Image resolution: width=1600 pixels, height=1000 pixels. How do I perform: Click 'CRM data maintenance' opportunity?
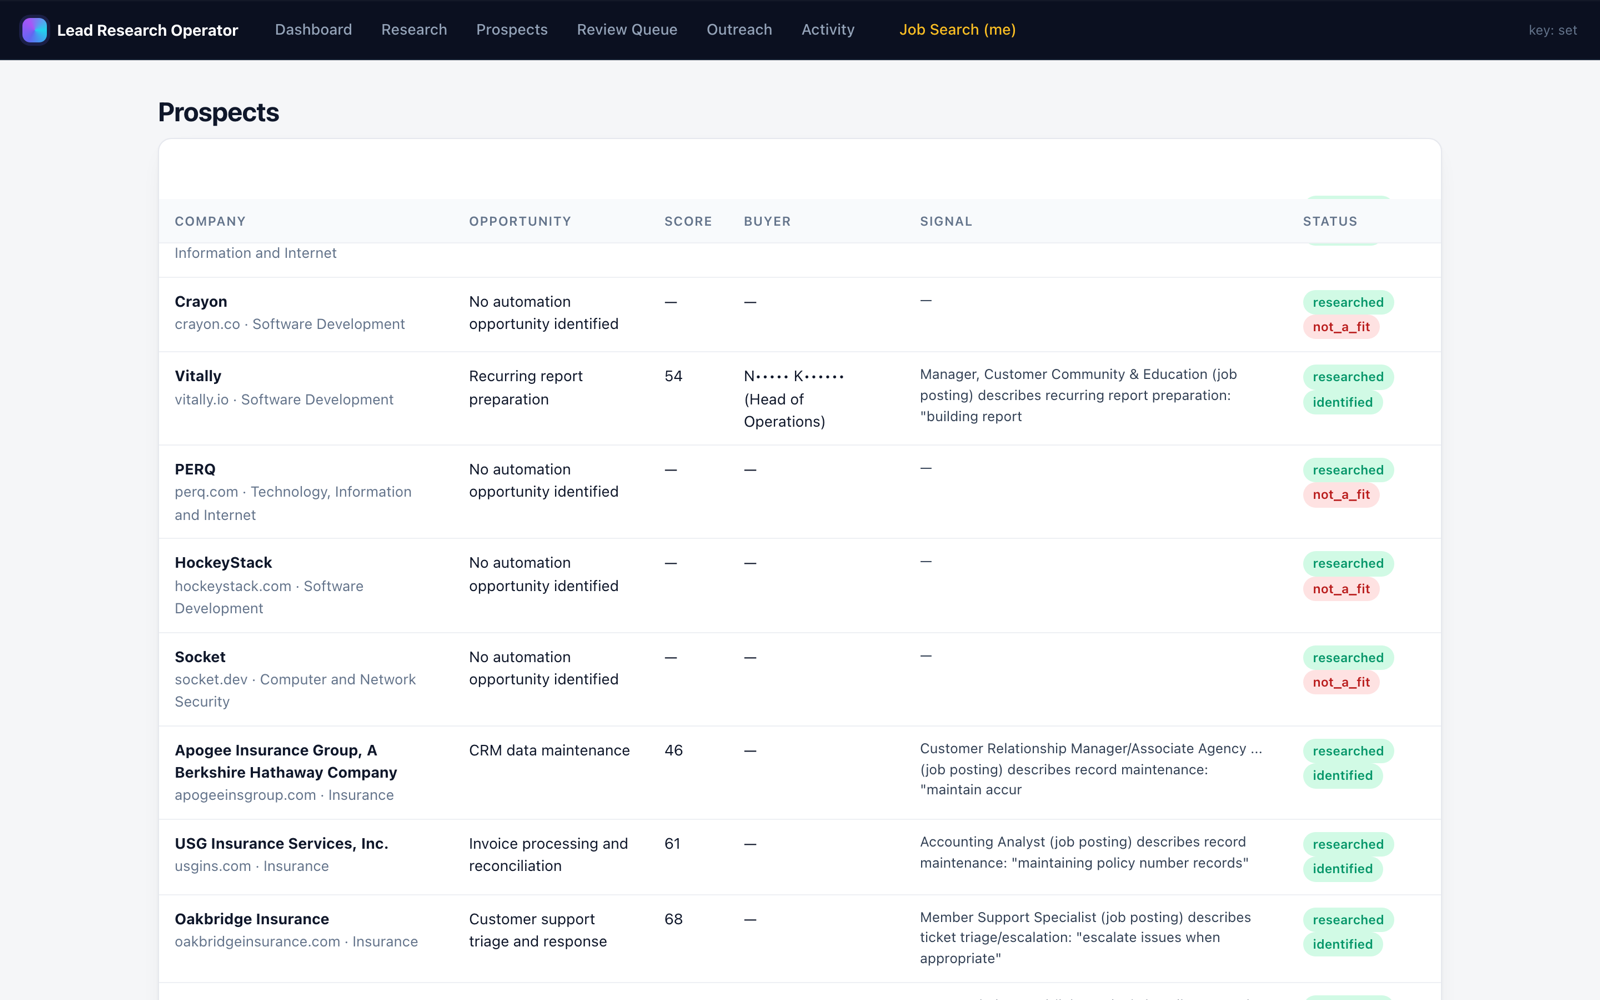click(x=549, y=750)
